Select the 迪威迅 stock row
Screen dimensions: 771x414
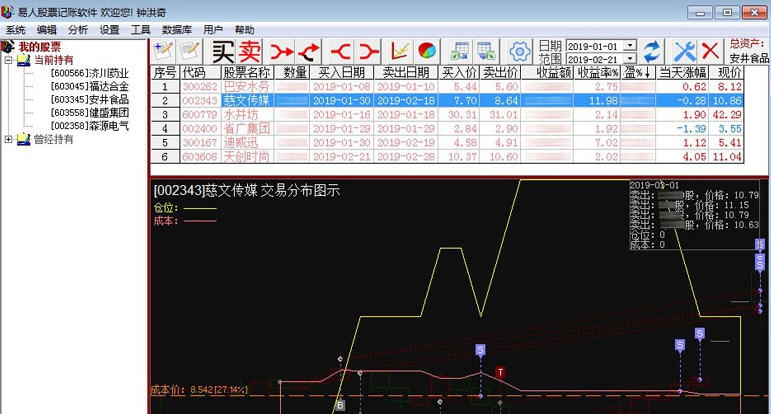[446, 143]
